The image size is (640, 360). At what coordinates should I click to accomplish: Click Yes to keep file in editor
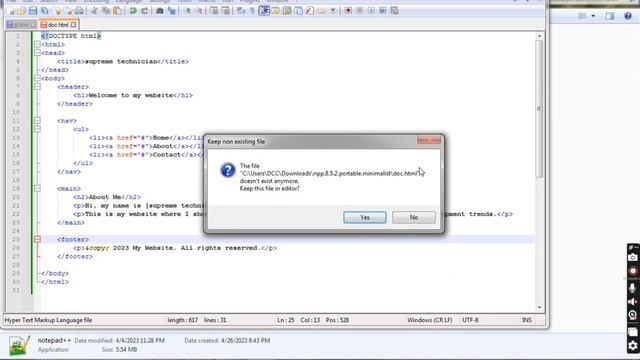365,218
